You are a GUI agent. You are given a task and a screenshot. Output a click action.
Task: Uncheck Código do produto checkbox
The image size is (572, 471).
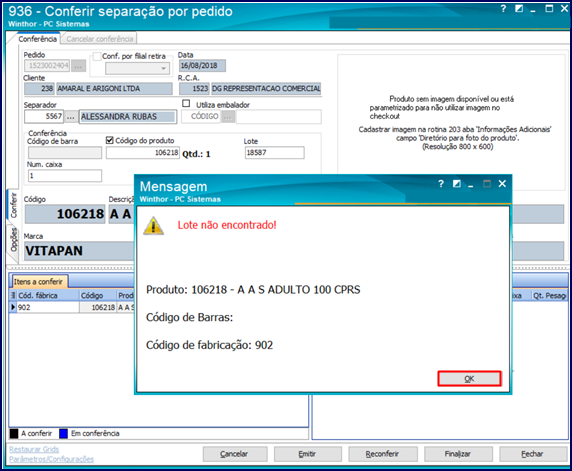coord(109,140)
